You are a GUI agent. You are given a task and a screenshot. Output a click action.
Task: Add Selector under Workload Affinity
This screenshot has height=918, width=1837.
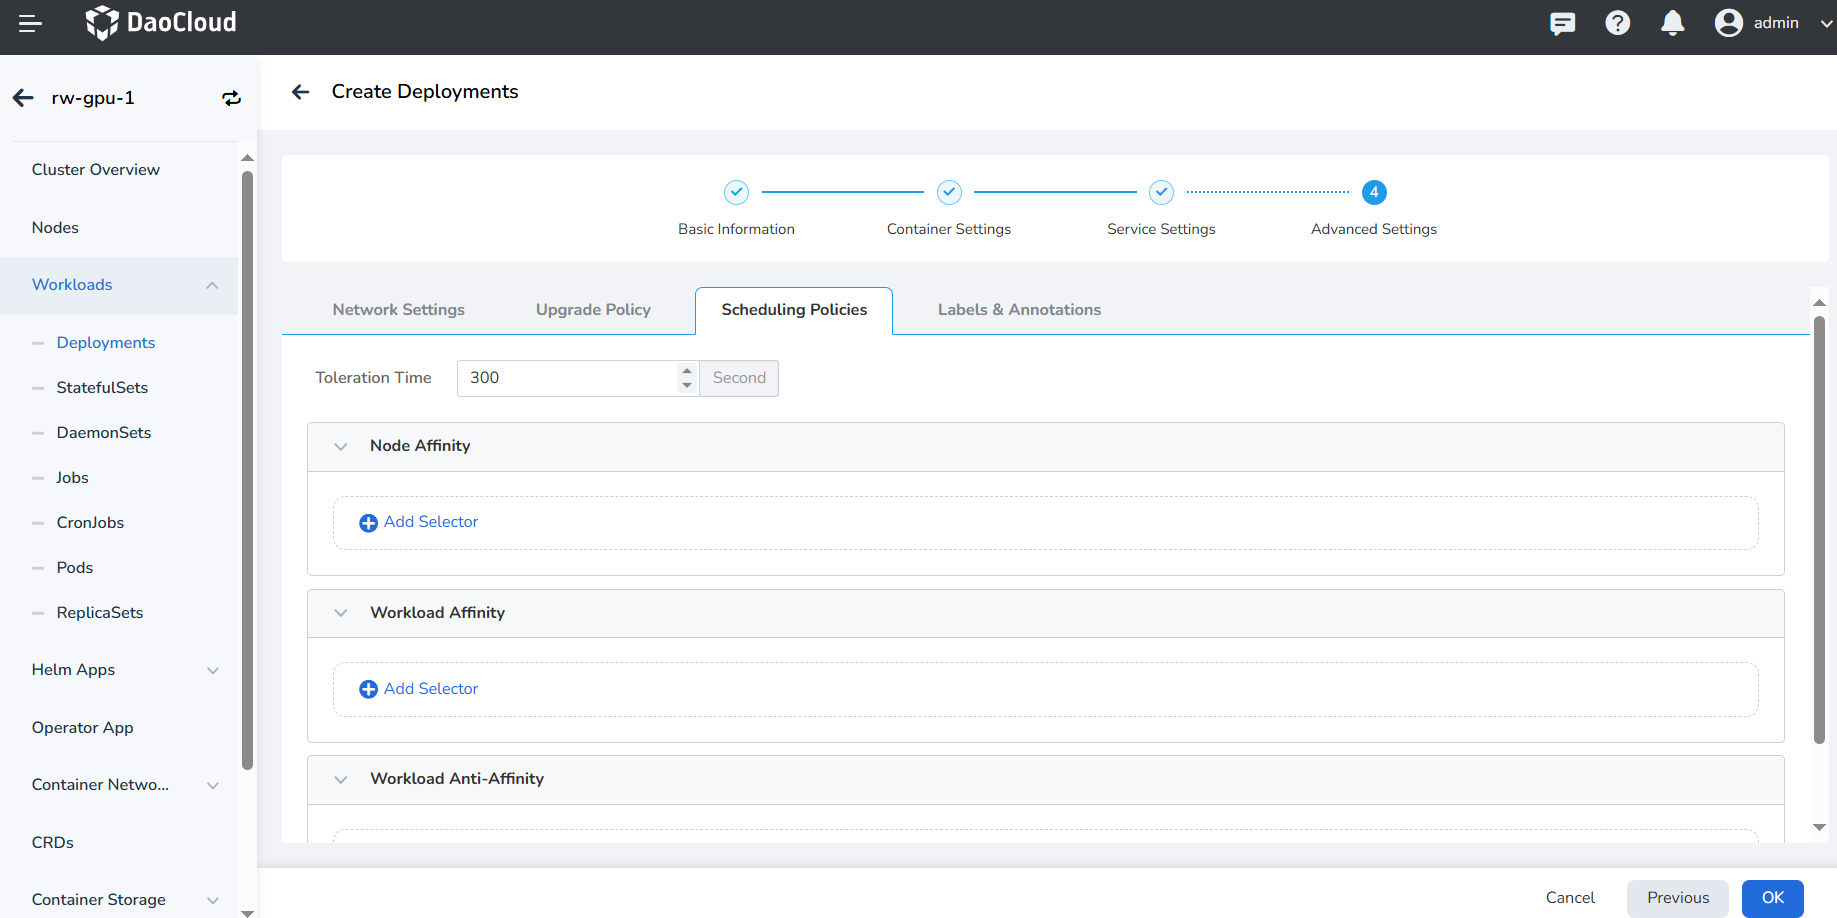pos(430,689)
